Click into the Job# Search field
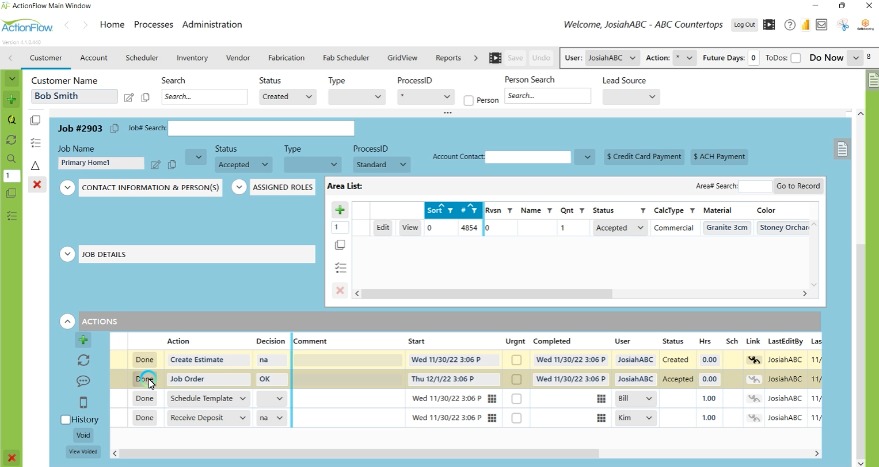Image resolution: width=879 pixels, height=467 pixels. pyautogui.click(x=261, y=128)
